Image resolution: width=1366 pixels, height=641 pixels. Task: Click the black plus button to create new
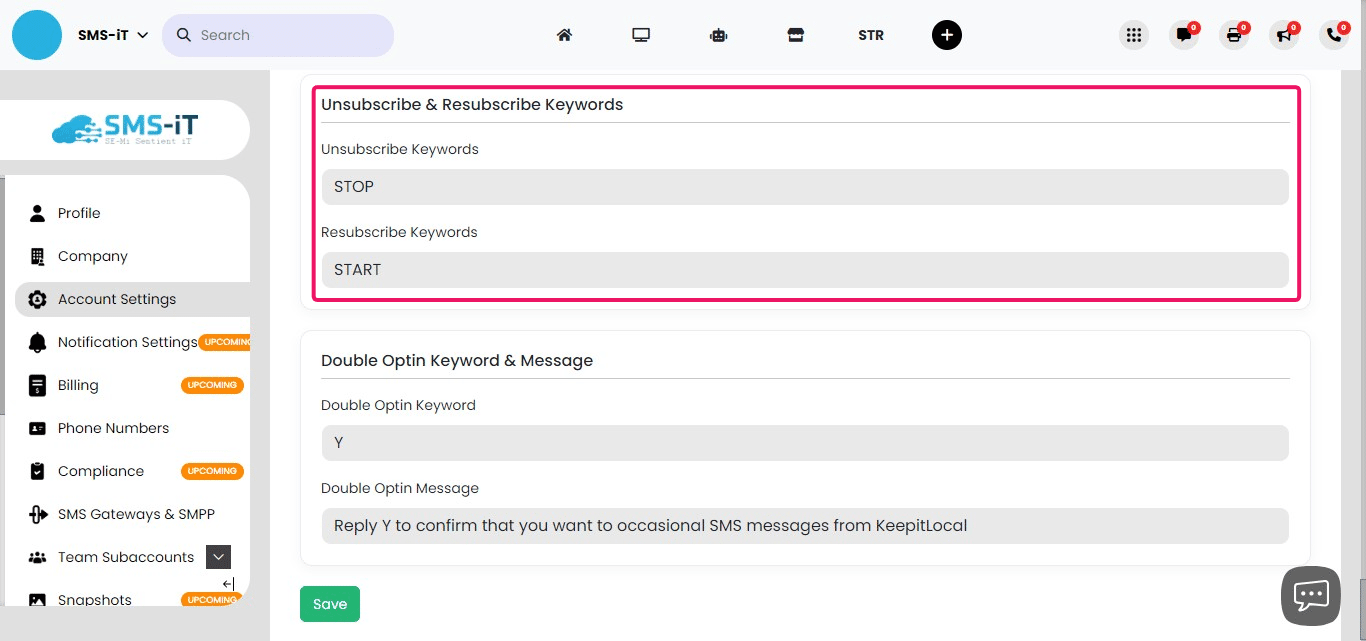(946, 34)
